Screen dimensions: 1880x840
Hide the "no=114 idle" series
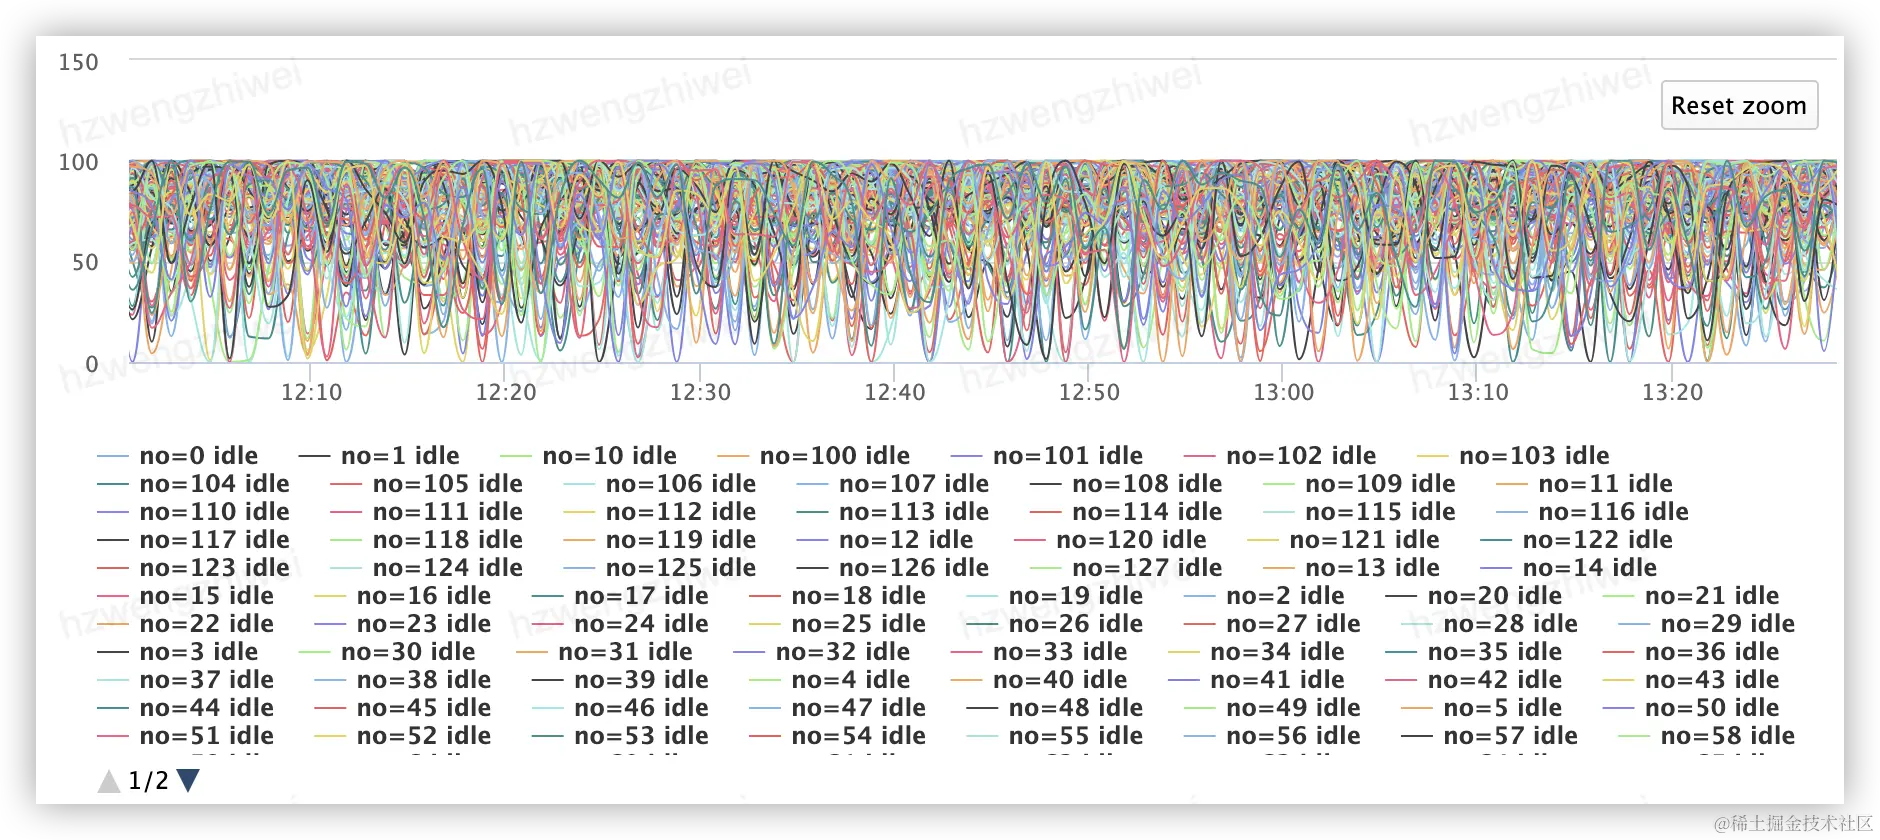coord(1125,512)
